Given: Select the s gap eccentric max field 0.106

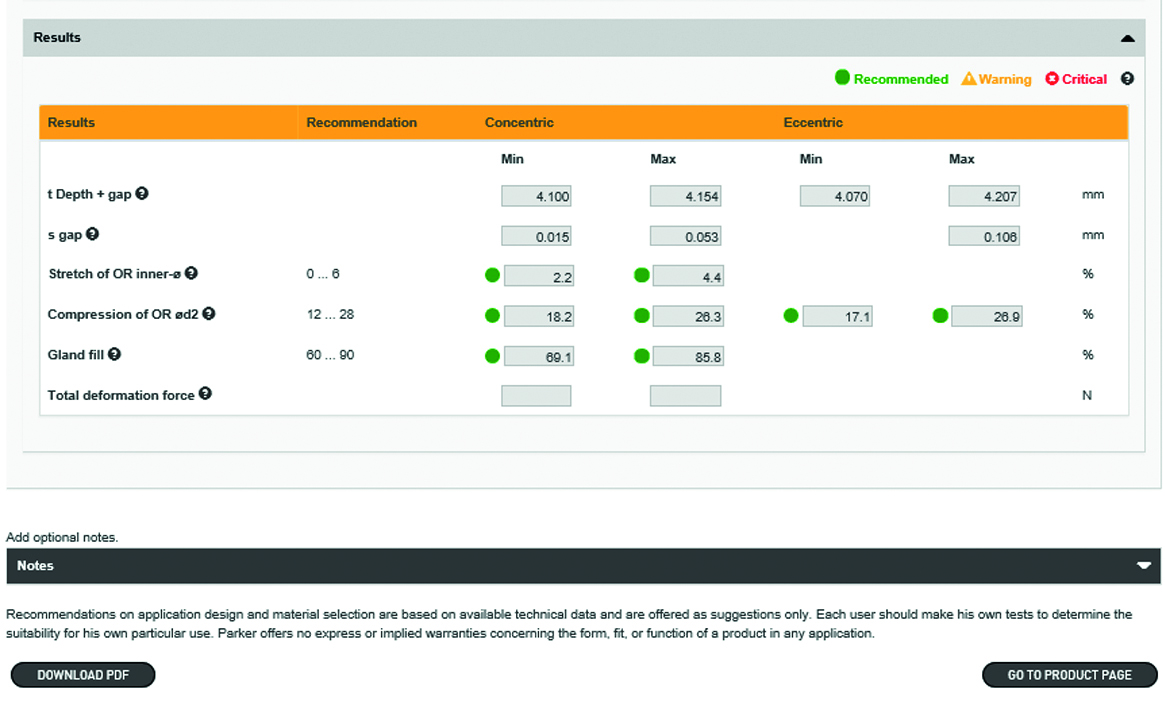Looking at the screenshot, I should pyautogui.click(x=984, y=236).
